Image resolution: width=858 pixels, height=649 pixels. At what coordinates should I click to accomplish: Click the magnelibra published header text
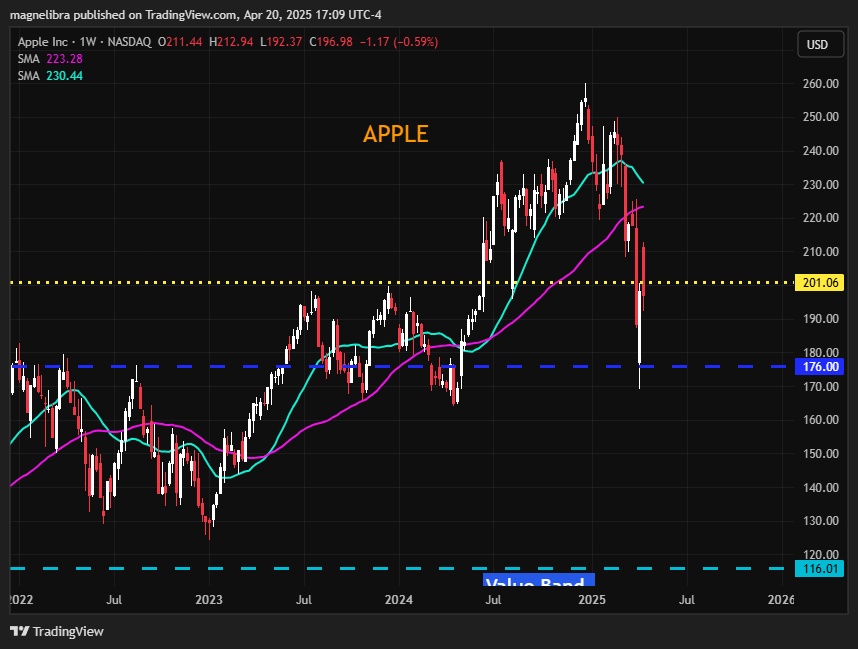click(196, 15)
